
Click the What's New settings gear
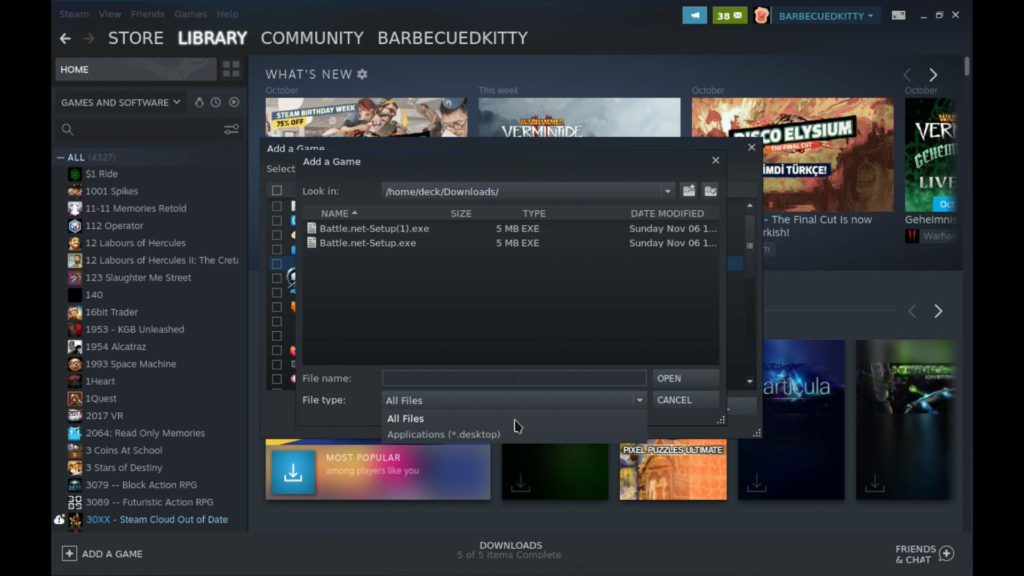pyautogui.click(x=362, y=74)
